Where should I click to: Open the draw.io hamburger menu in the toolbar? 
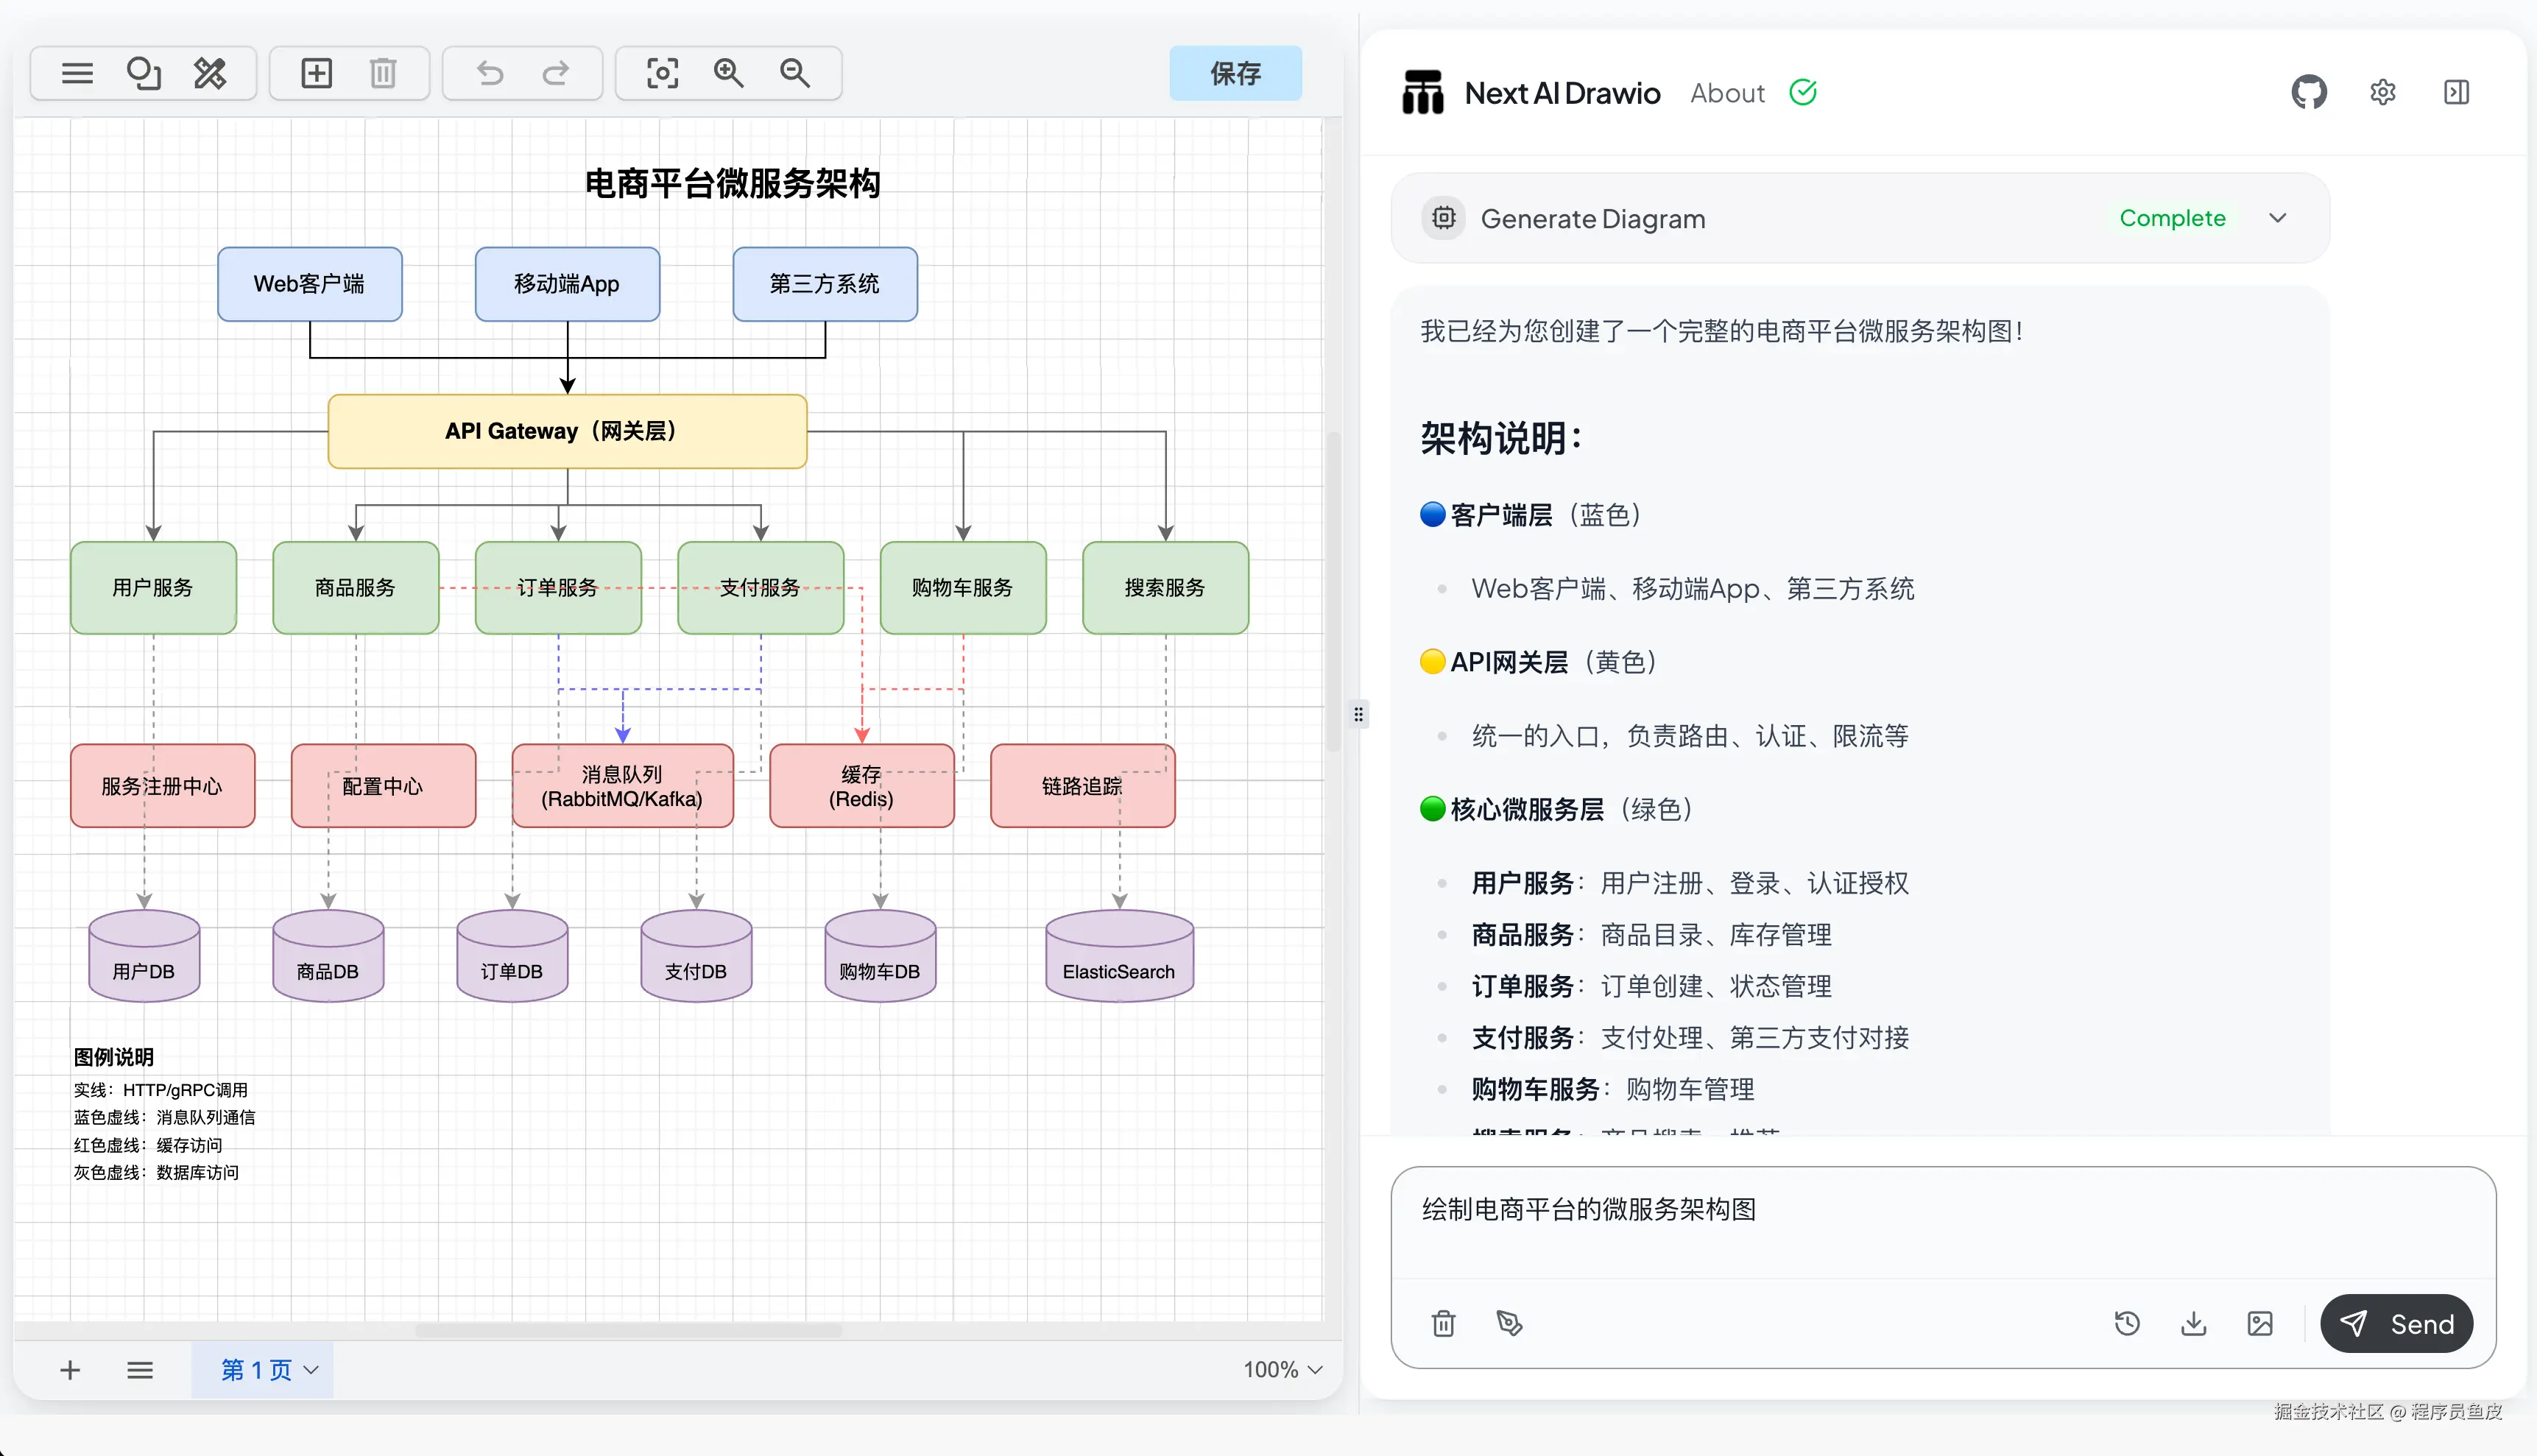pyautogui.click(x=77, y=73)
